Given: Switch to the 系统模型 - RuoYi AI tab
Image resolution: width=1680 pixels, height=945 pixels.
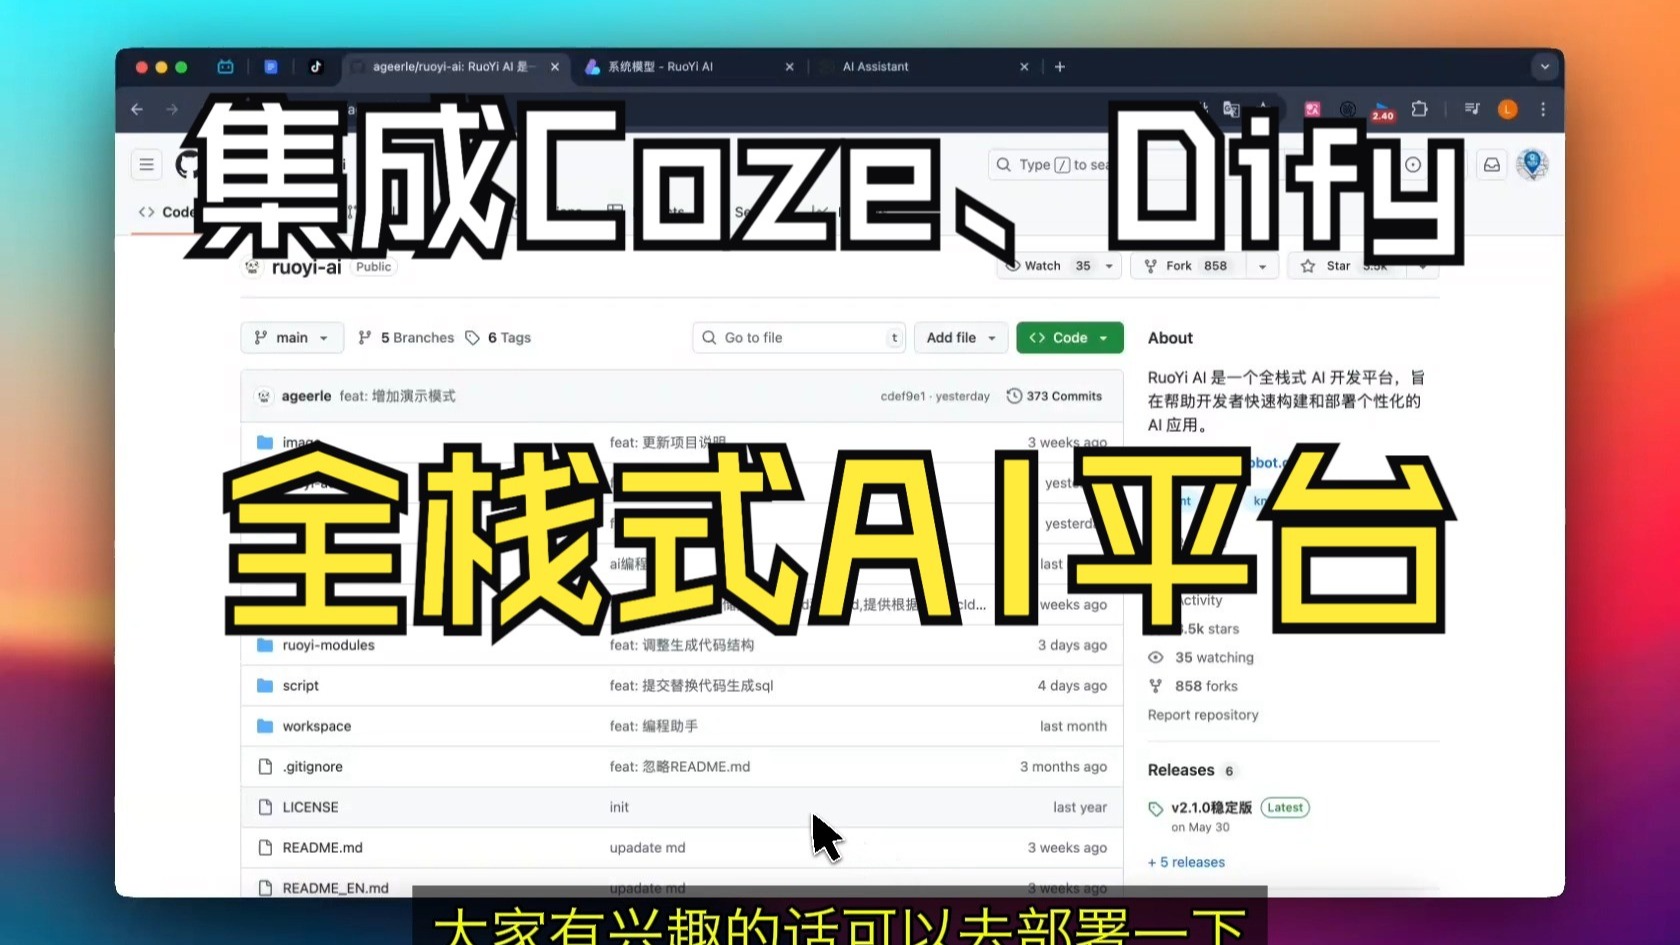Looking at the screenshot, I should tap(690, 67).
